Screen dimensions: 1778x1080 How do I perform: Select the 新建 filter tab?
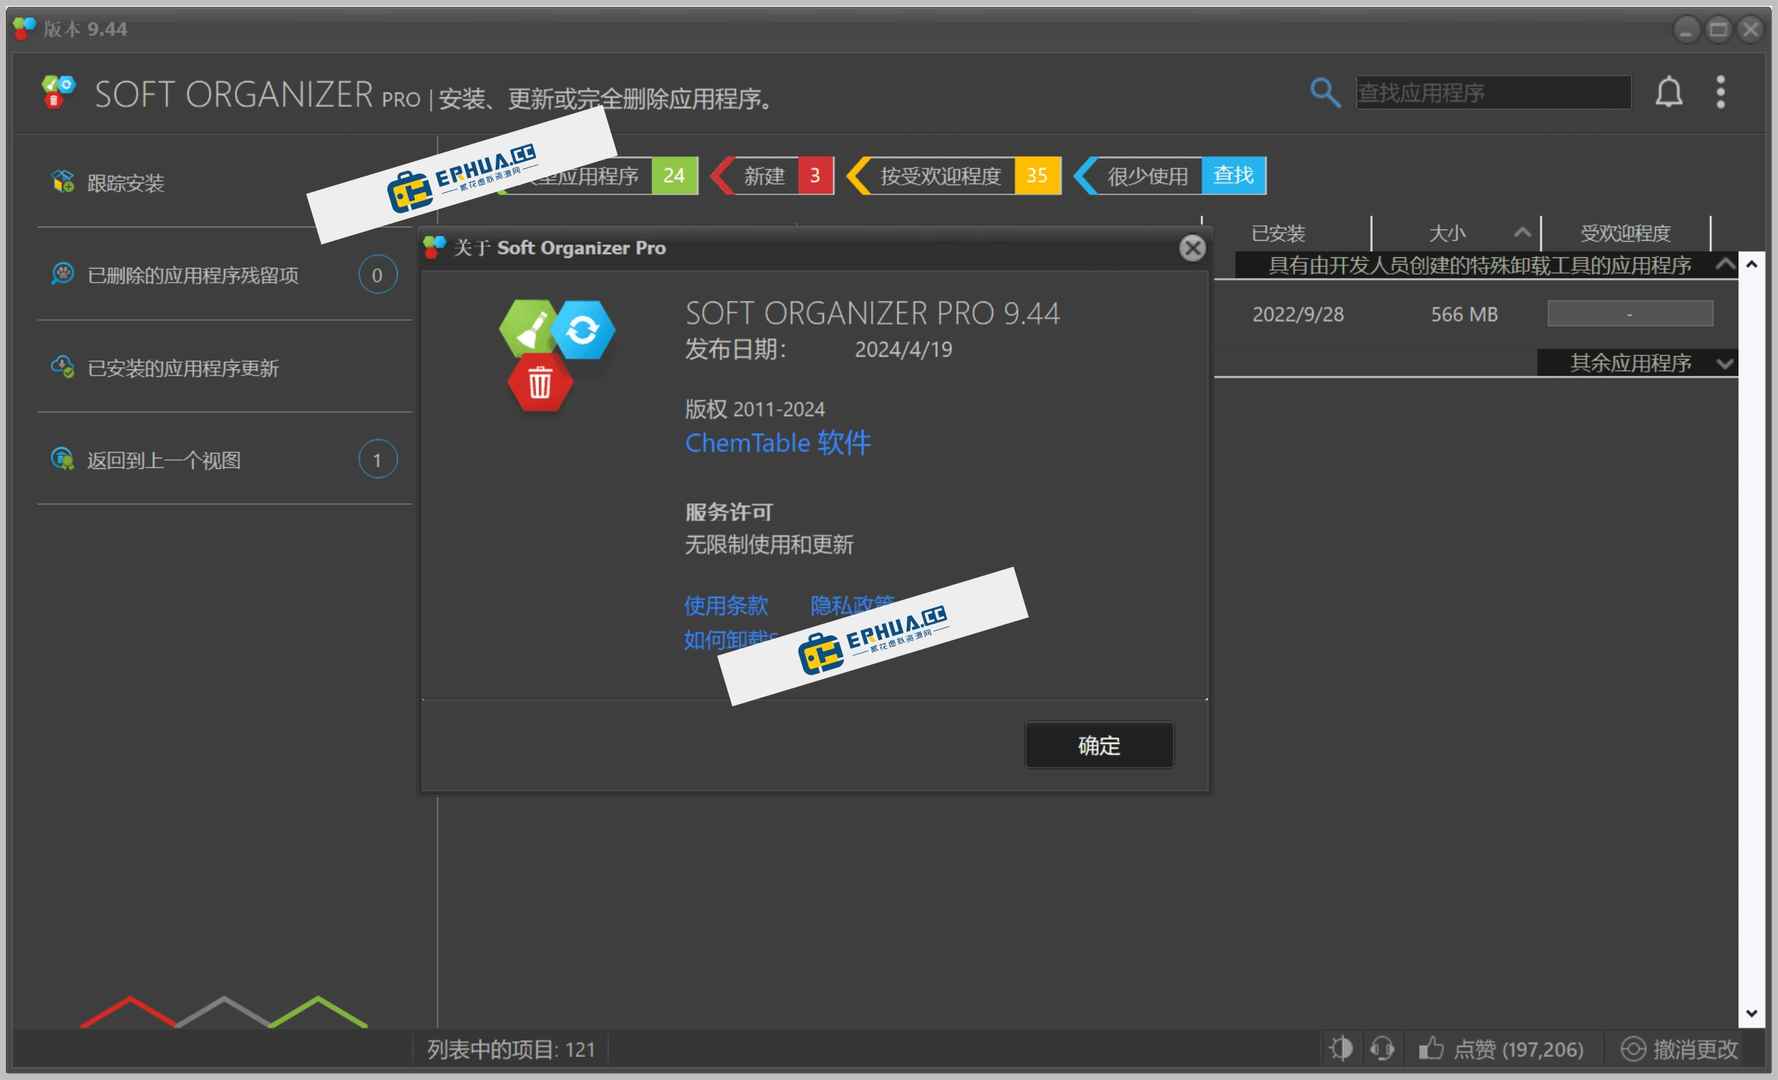[772, 176]
